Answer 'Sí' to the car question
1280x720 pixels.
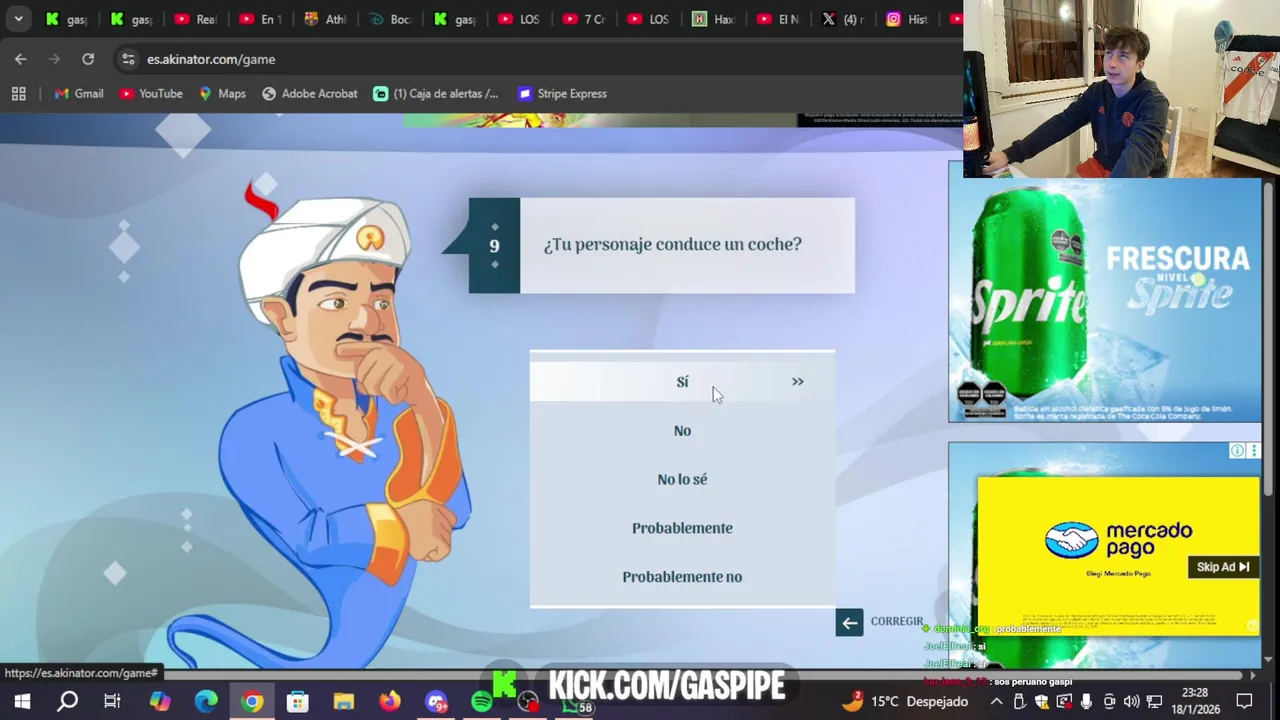click(682, 382)
